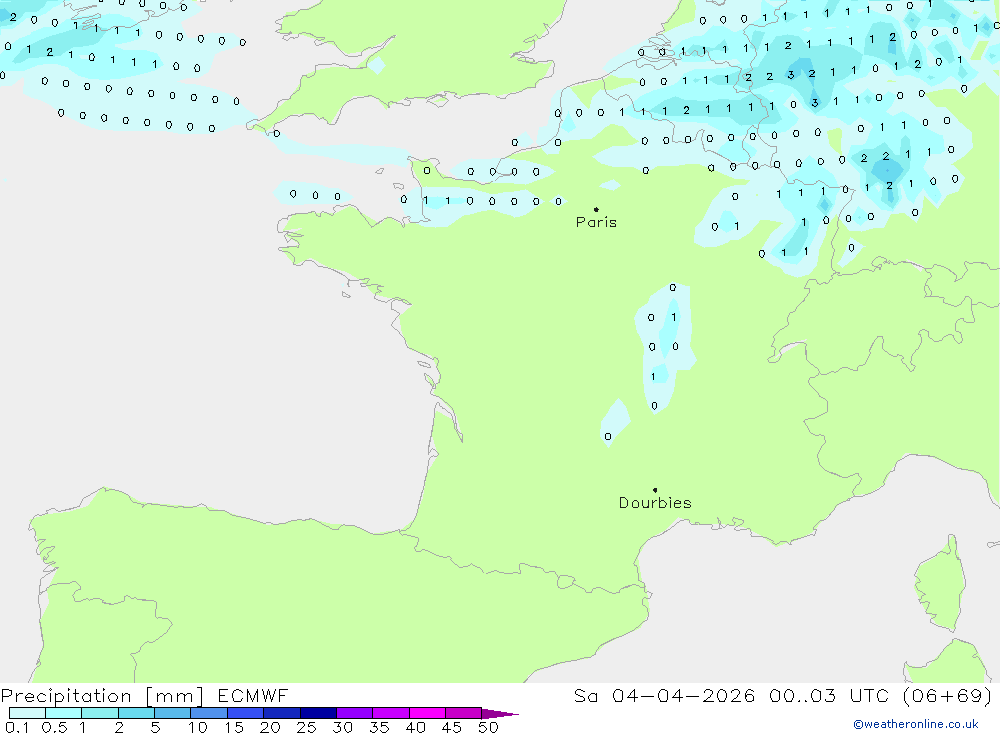This screenshot has width=1000, height=733.
Task: Select the 10 mm legend color swatch
Action: coord(209,713)
